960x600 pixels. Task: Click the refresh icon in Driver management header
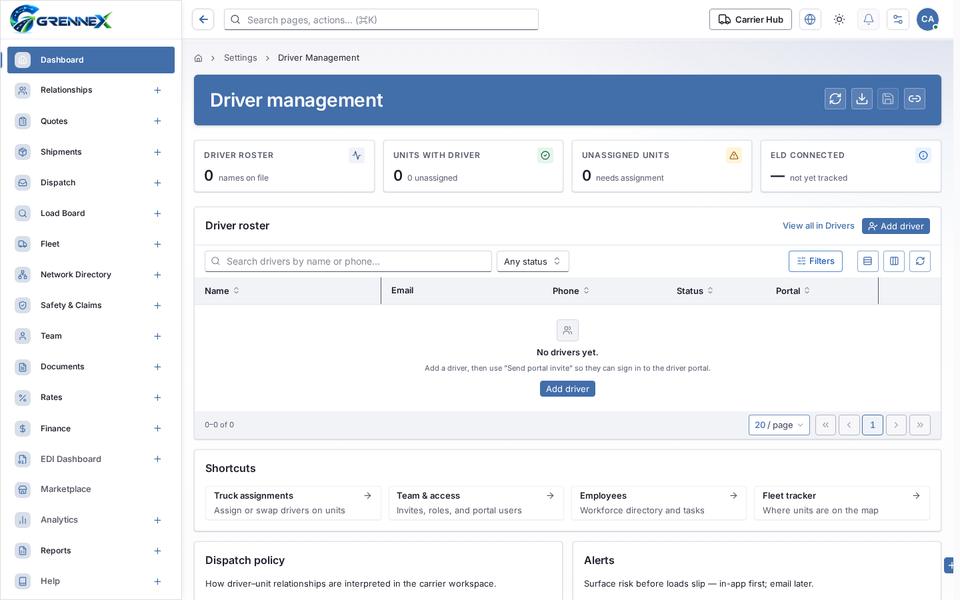835,99
